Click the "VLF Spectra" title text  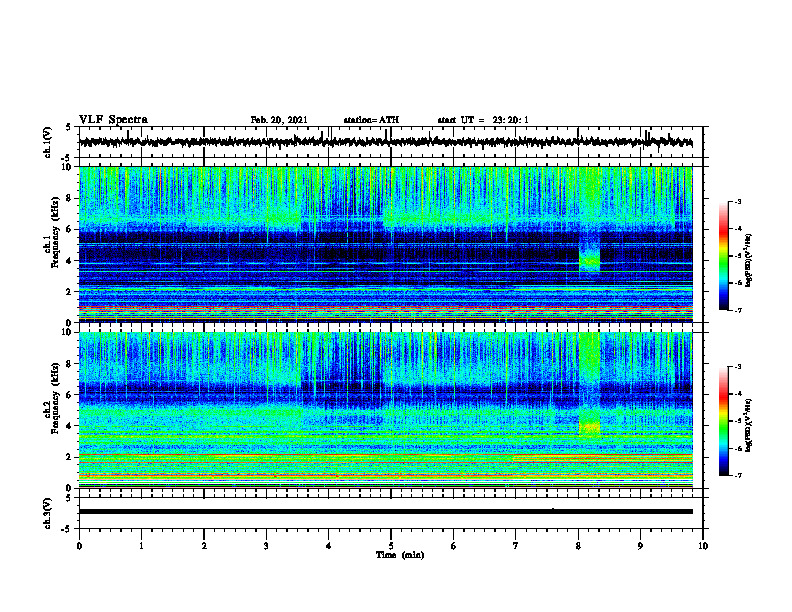click(113, 120)
